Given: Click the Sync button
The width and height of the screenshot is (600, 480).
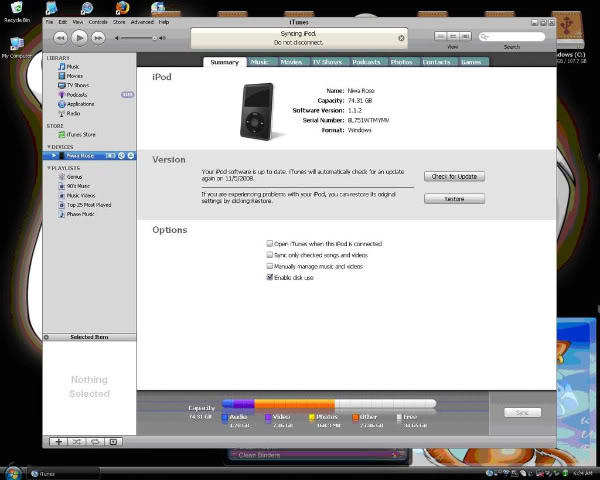Looking at the screenshot, I should tap(522, 412).
